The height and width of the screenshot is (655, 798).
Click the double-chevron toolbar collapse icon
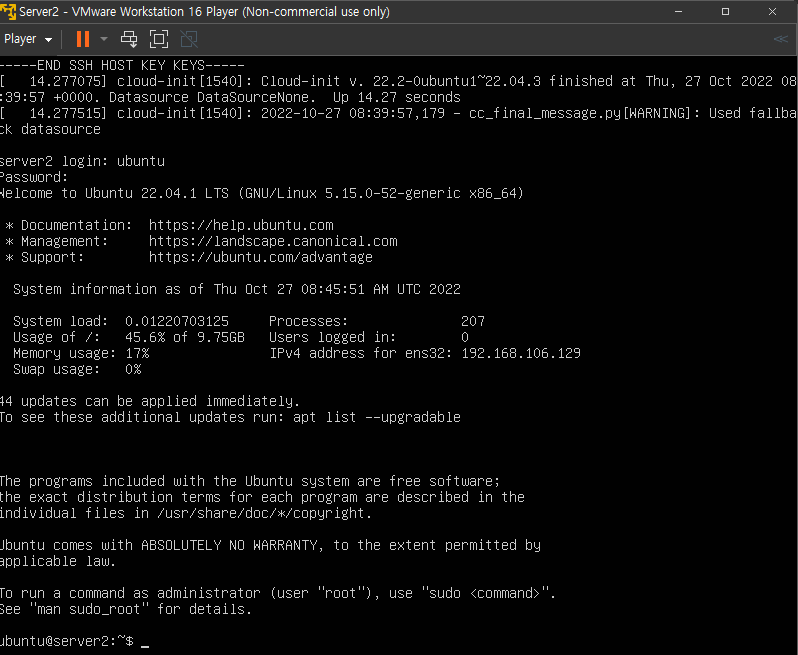pyautogui.click(x=780, y=39)
